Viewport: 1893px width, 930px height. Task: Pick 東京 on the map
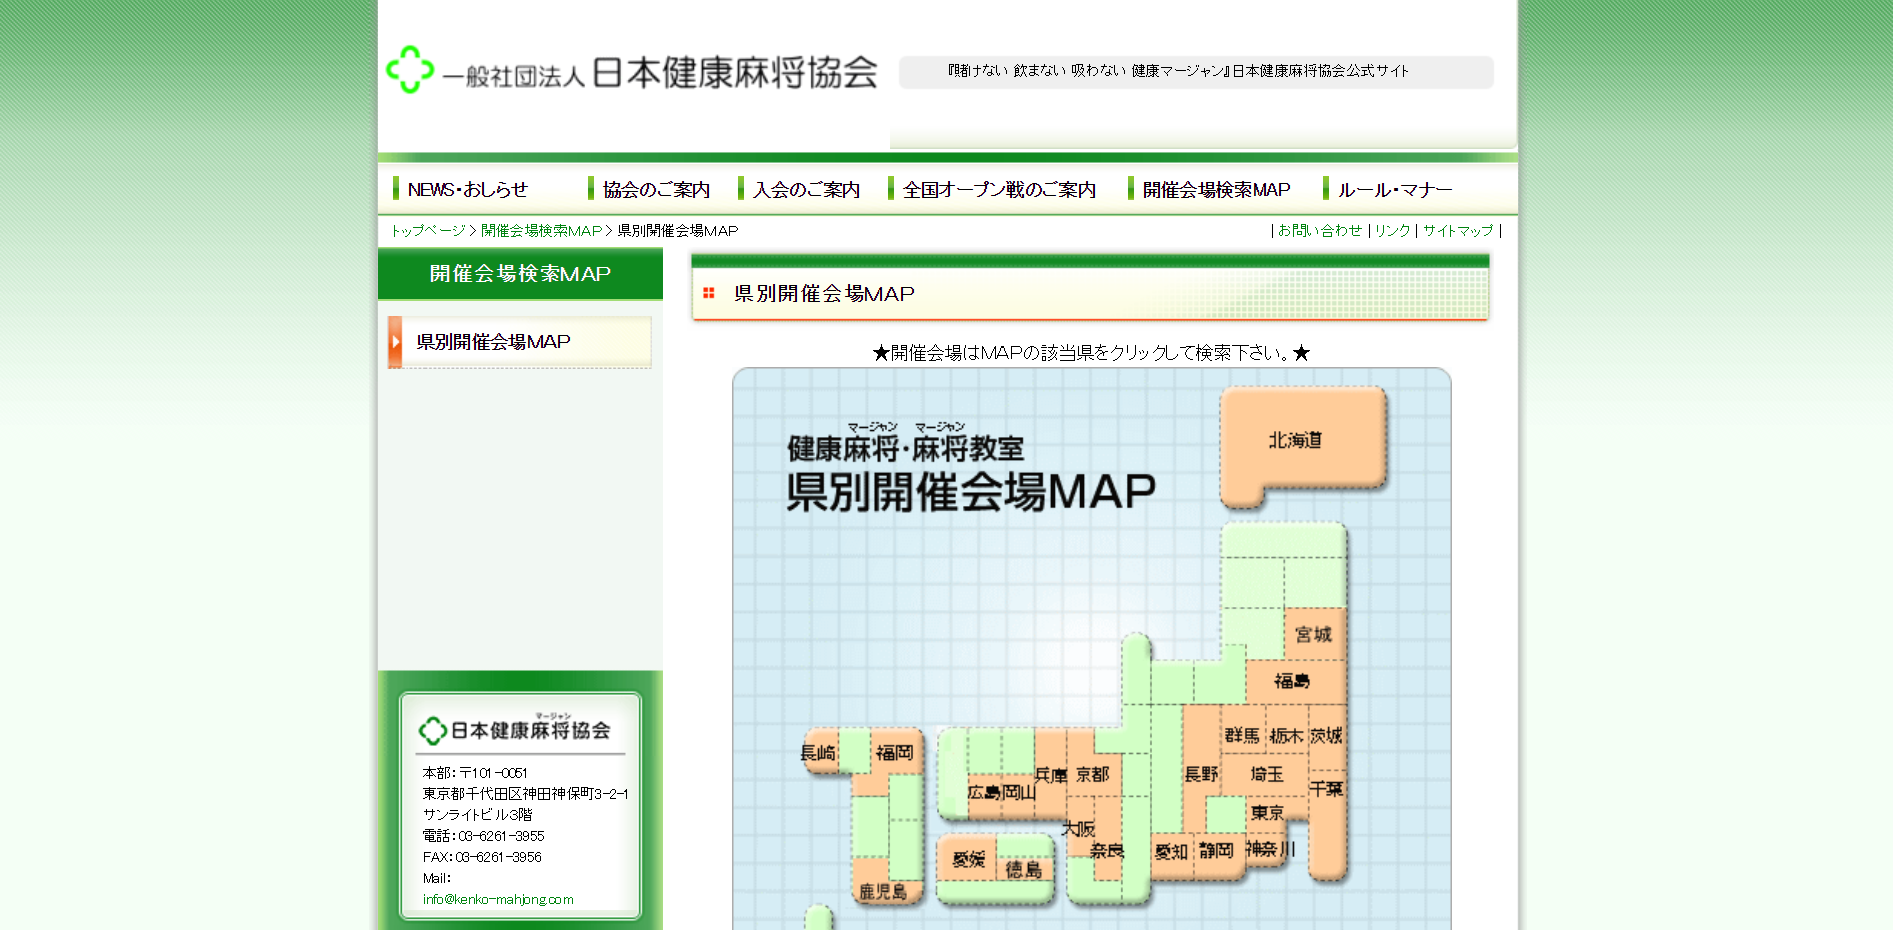(1267, 813)
